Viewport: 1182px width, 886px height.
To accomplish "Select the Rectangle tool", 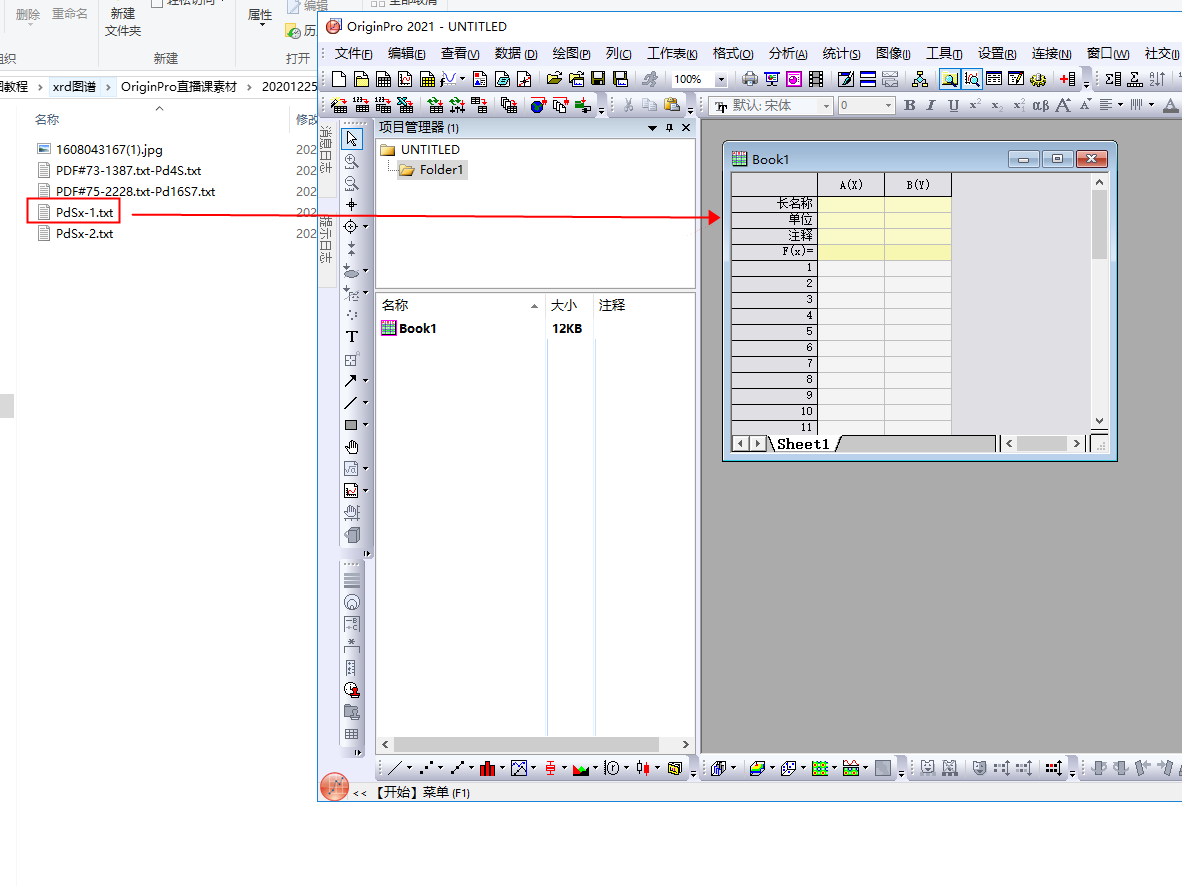I will coord(351,425).
